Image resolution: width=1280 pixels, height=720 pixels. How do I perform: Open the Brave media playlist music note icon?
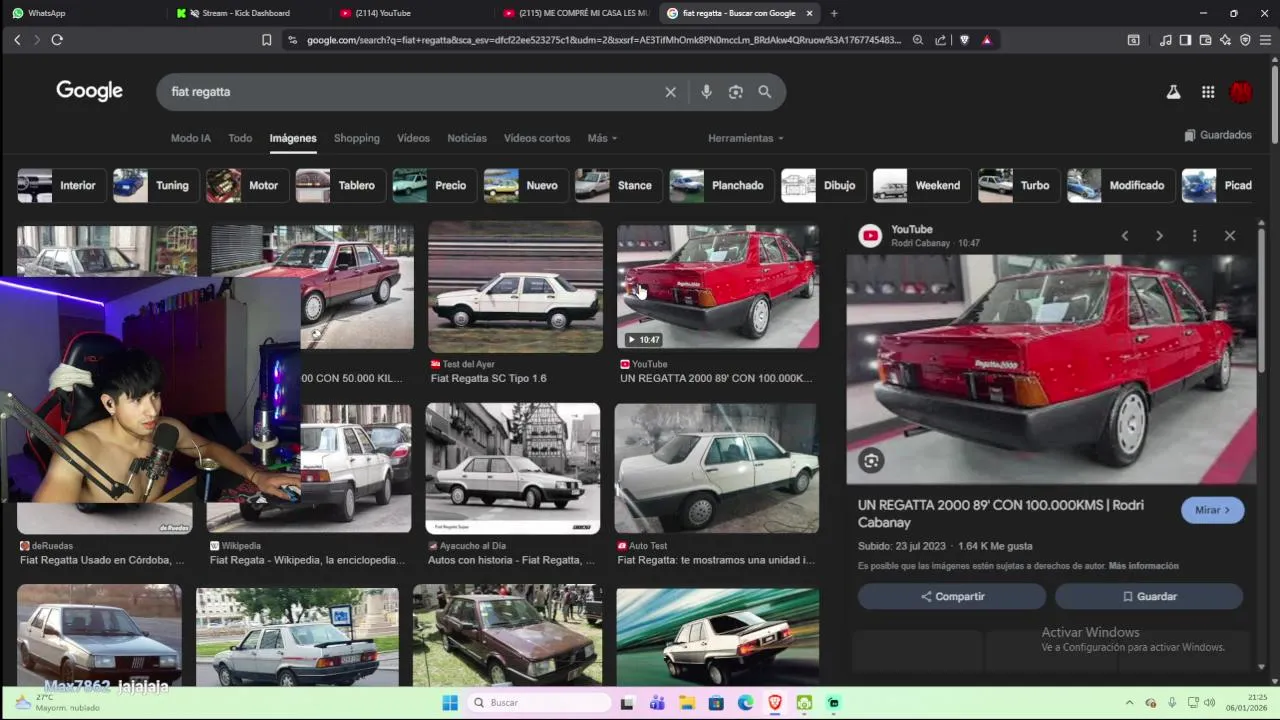1166,40
